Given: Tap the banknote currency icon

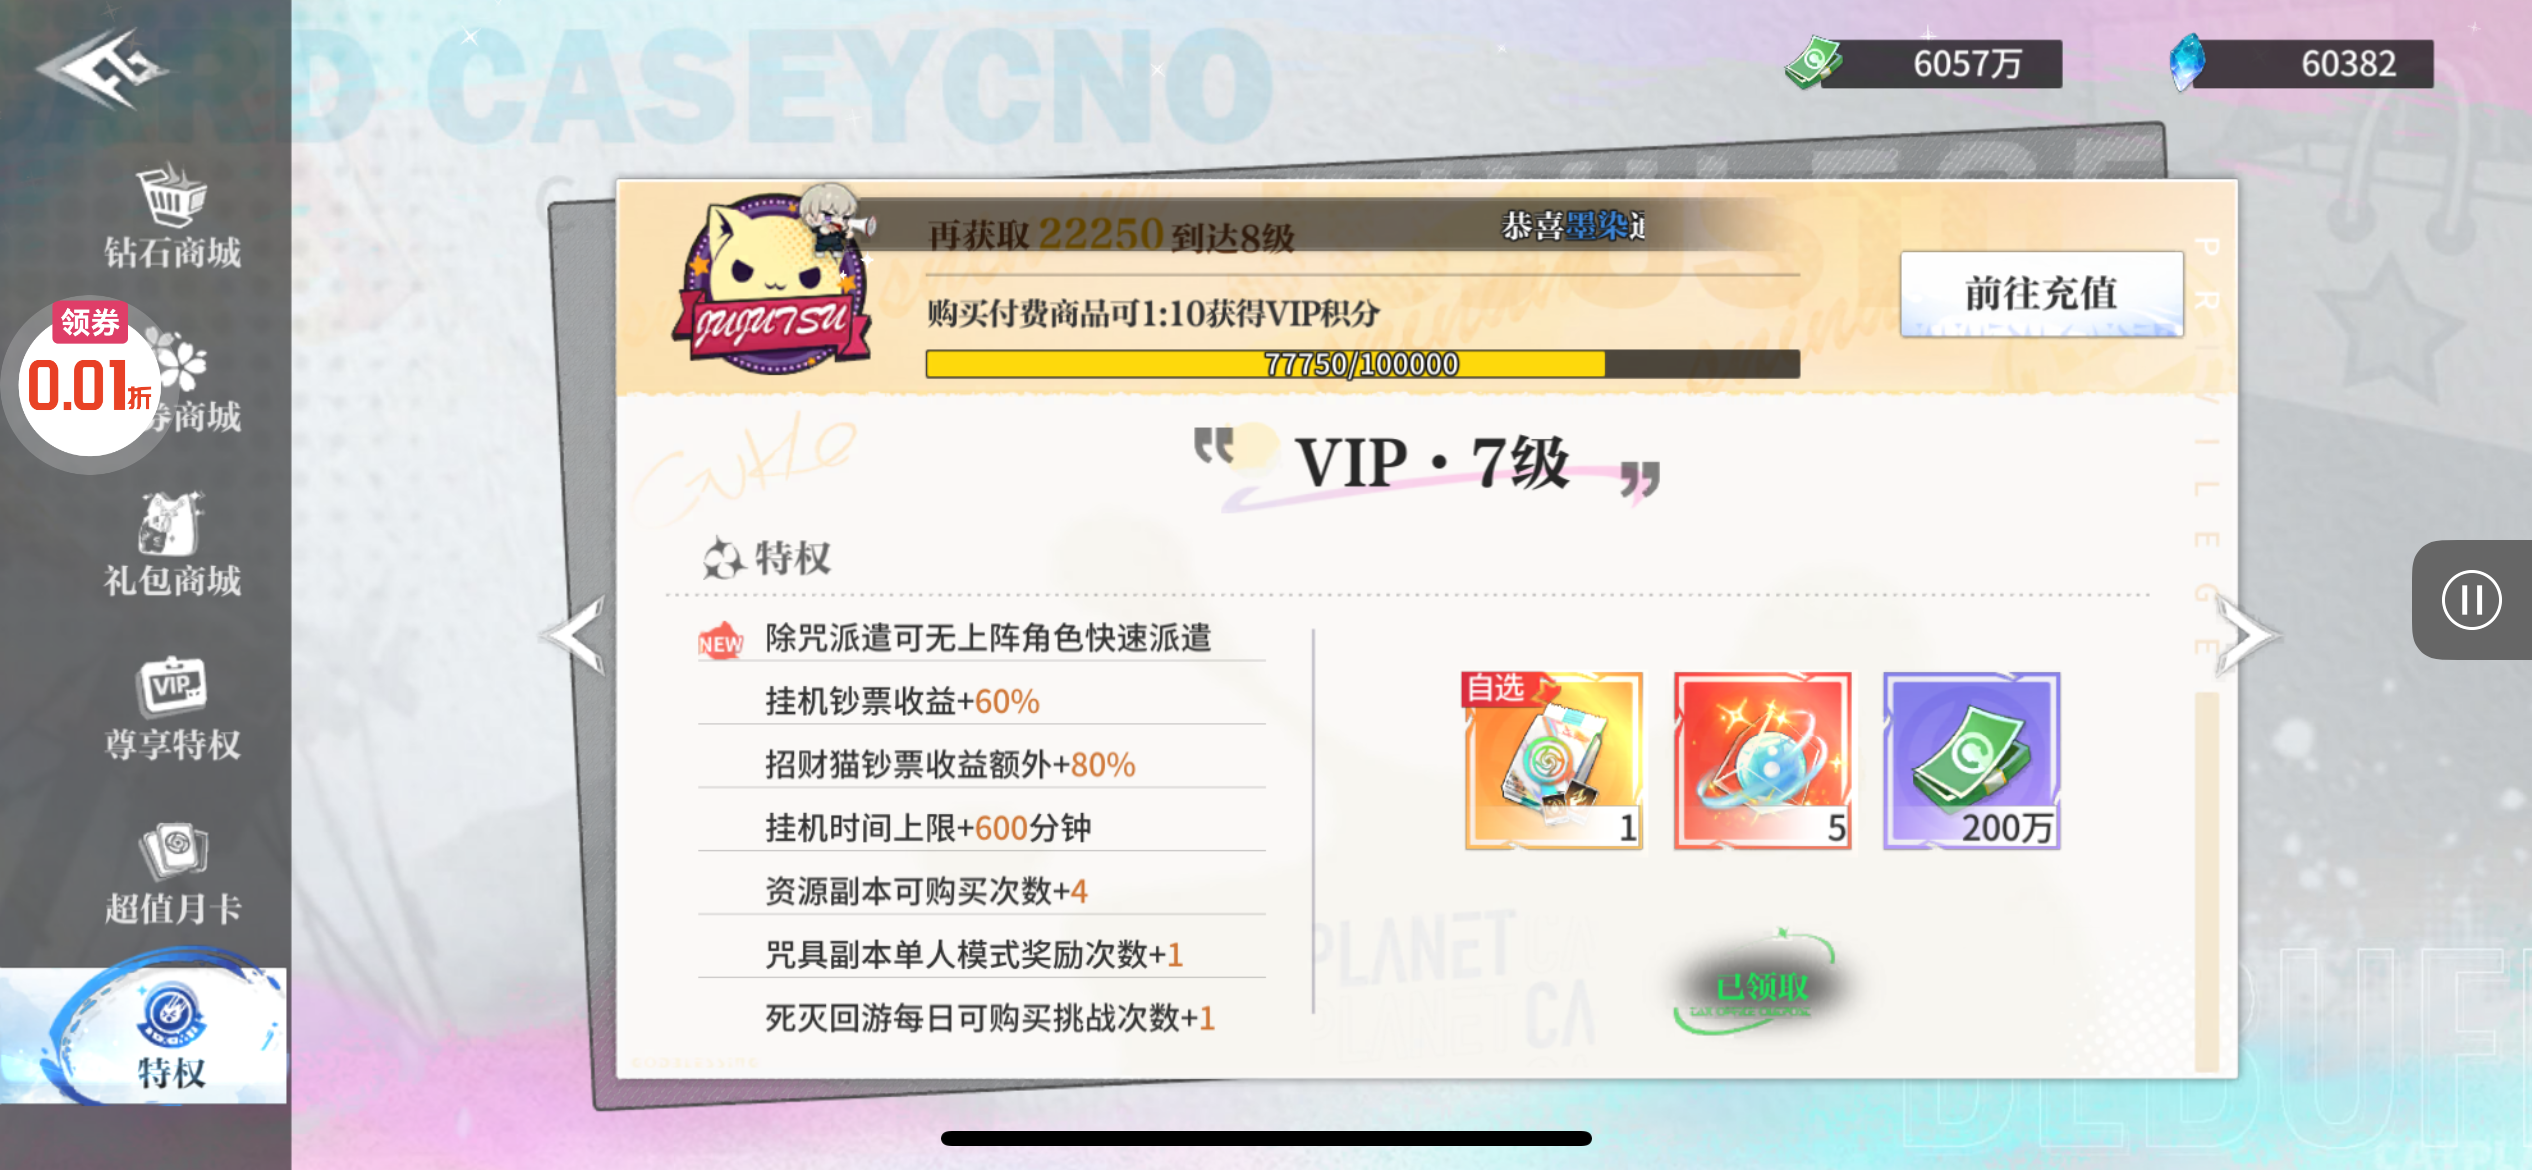Looking at the screenshot, I should 1814,62.
